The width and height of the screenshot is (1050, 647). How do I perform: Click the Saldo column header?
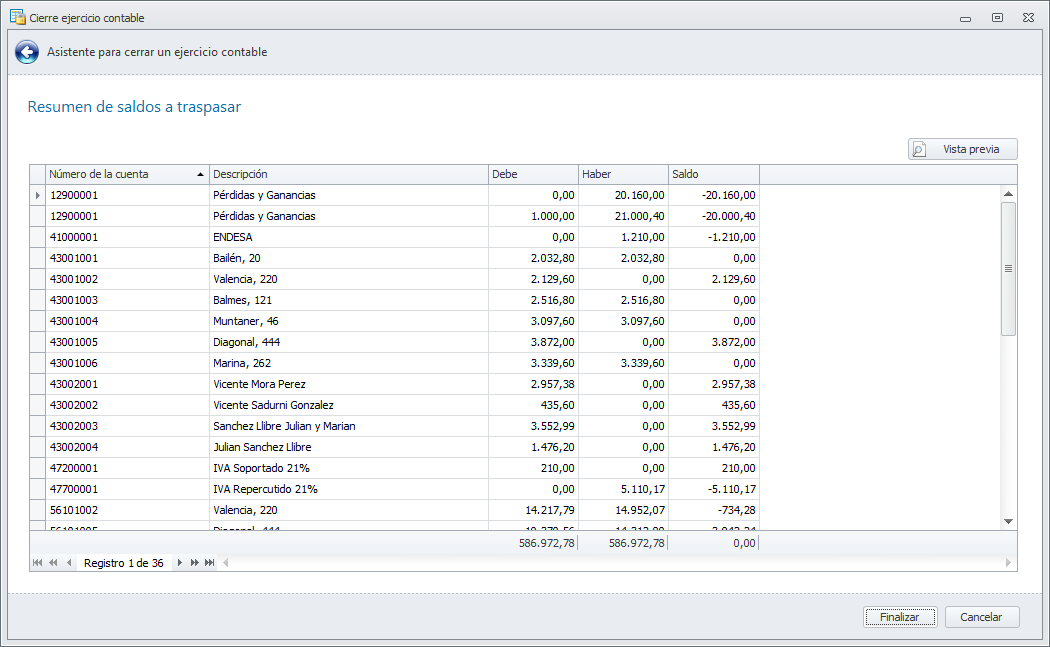pos(713,174)
